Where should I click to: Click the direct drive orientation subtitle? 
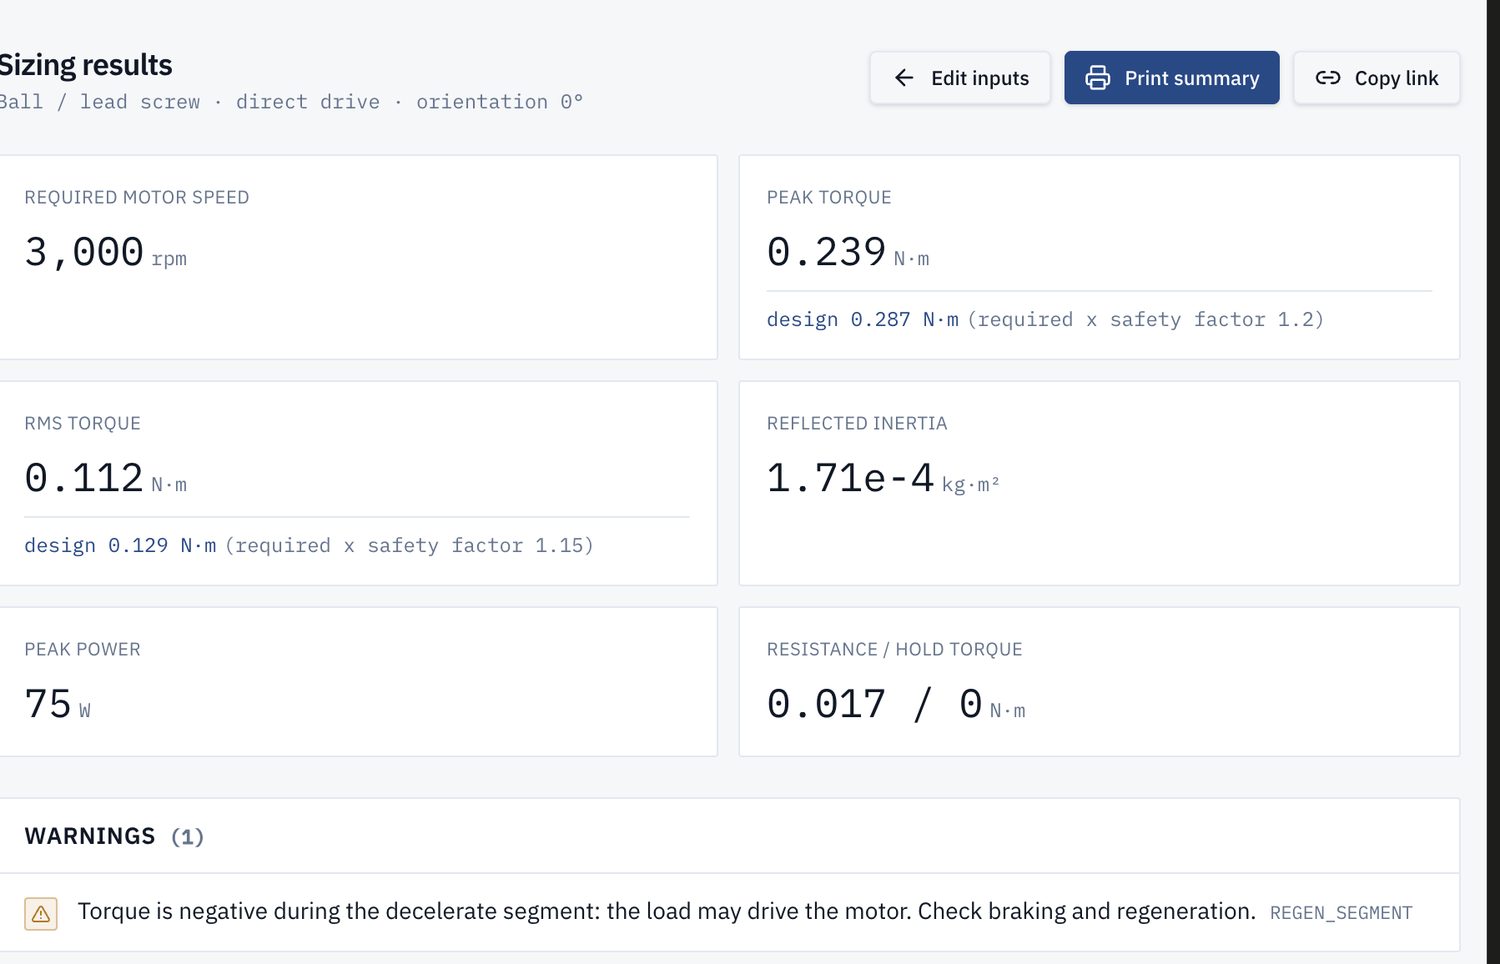pos(291,102)
